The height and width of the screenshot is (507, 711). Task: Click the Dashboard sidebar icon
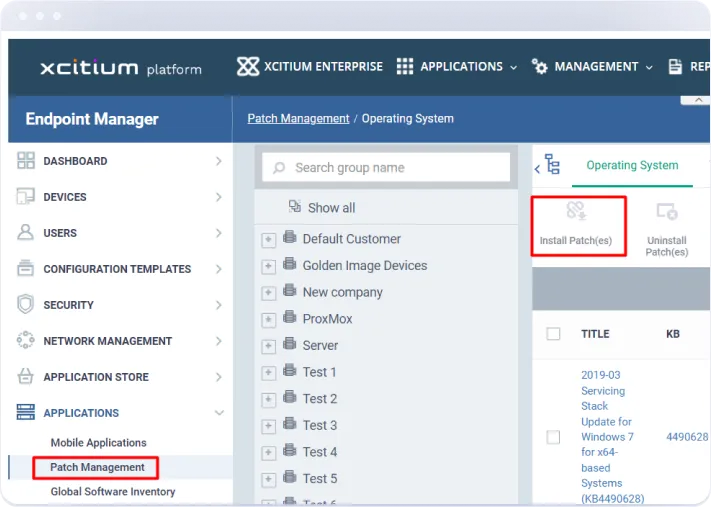tap(26, 161)
